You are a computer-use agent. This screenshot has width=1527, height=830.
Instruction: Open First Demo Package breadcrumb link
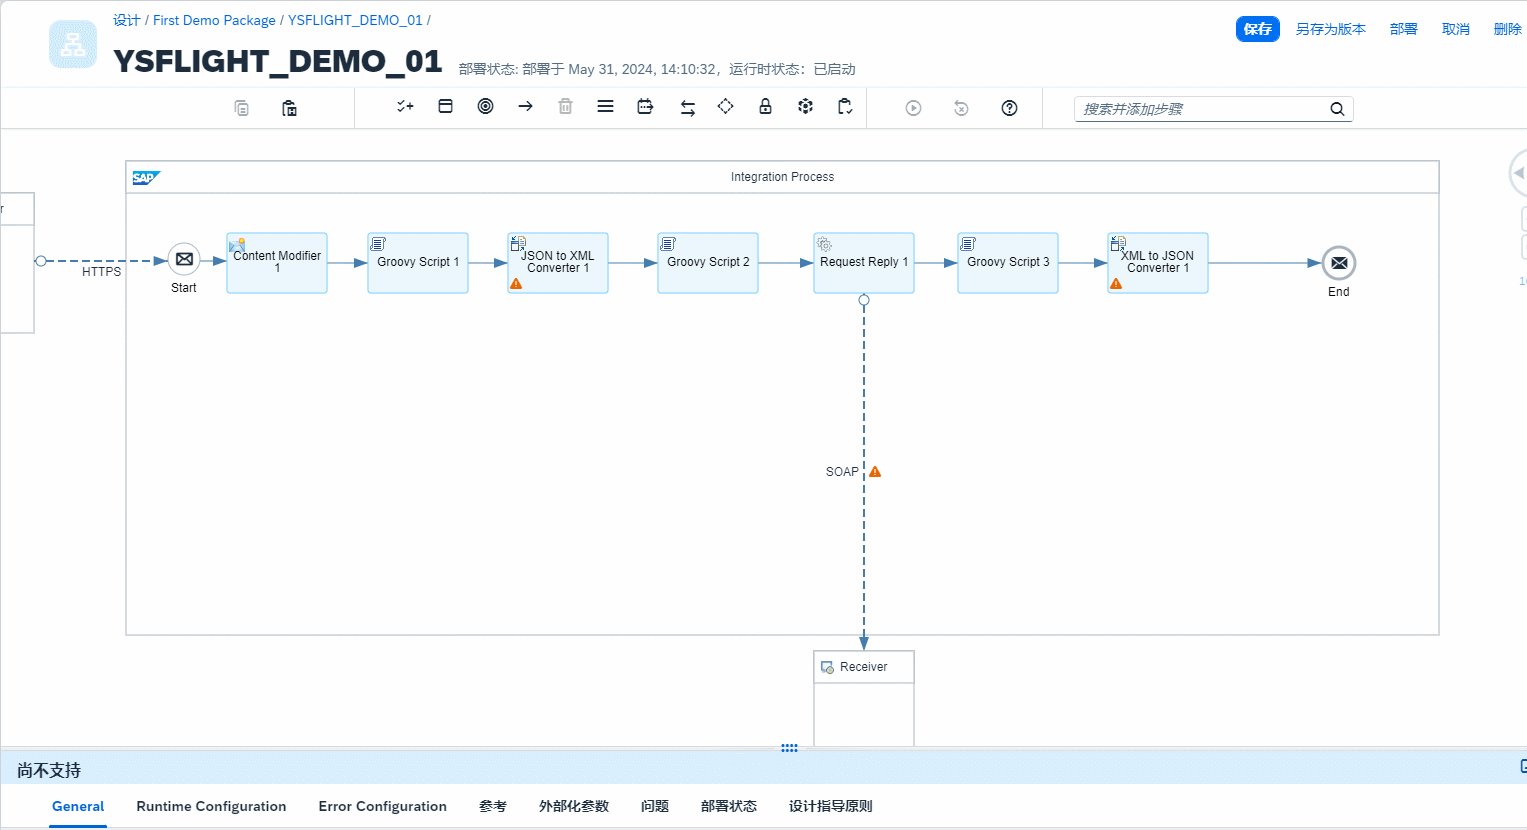coord(214,20)
